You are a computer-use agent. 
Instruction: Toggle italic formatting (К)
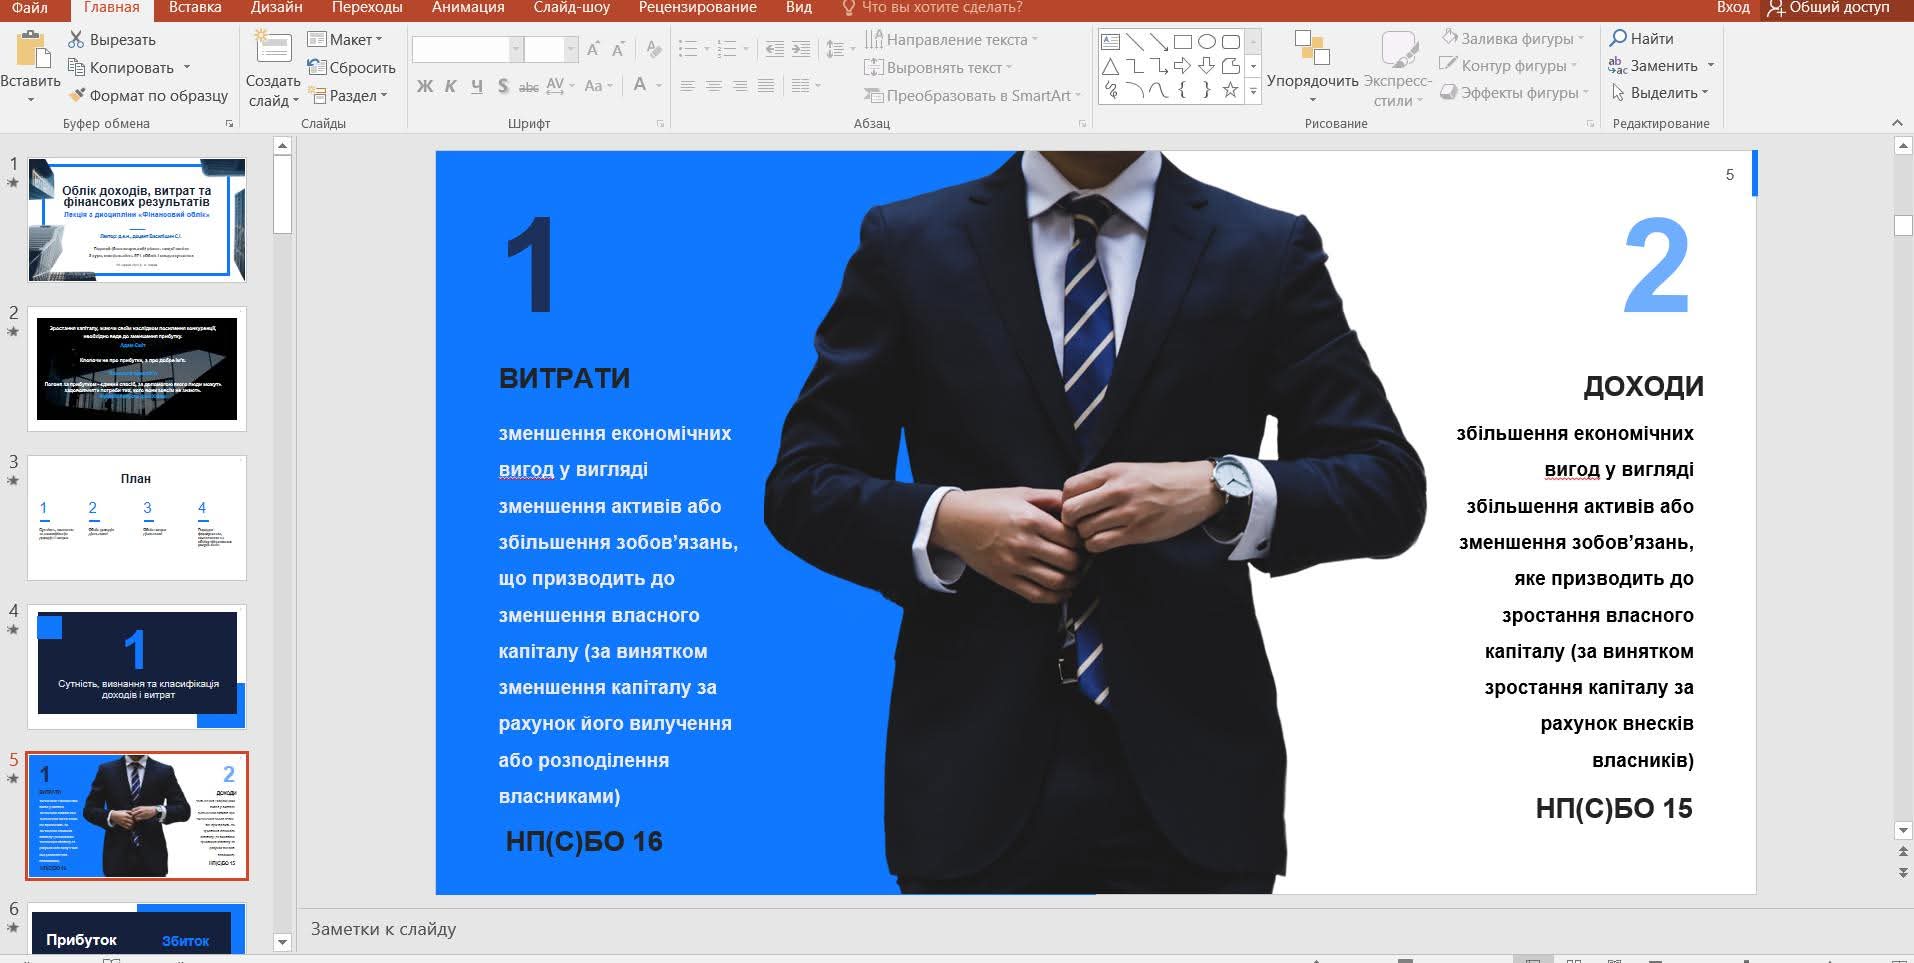[450, 86]
